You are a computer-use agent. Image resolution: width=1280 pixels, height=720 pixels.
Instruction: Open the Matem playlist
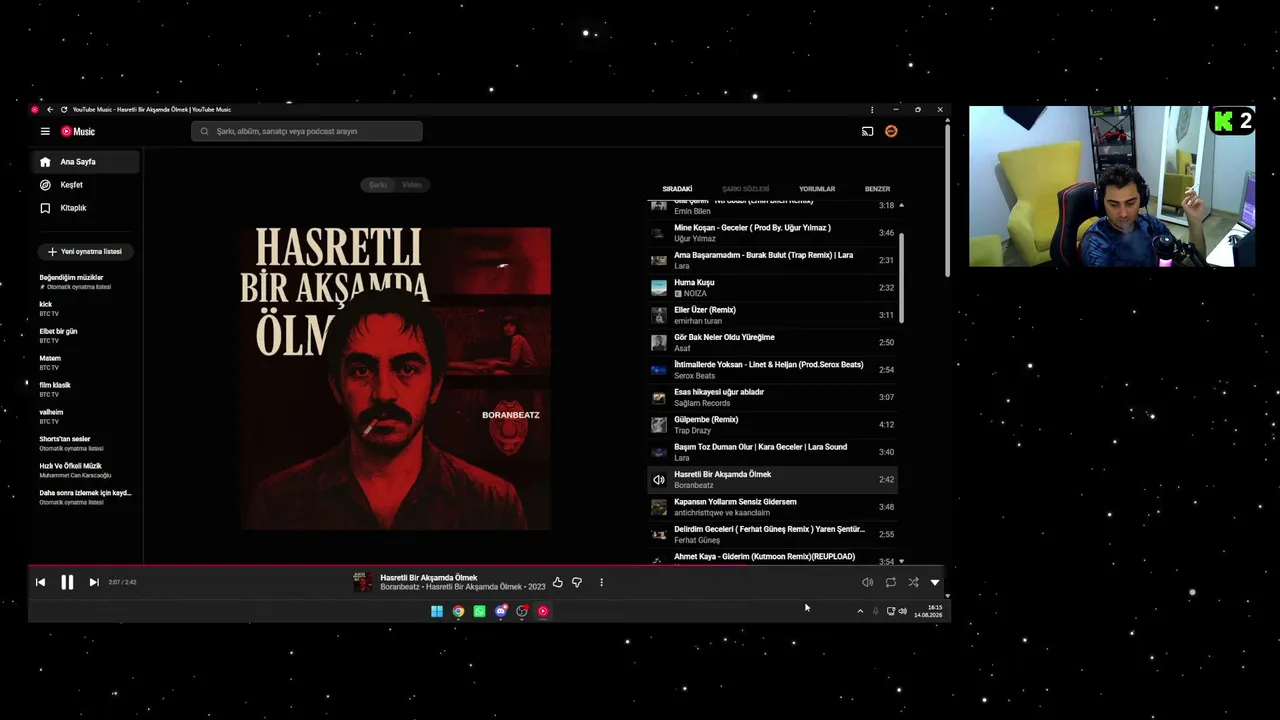pyautogui.click(x=86, y=363)
